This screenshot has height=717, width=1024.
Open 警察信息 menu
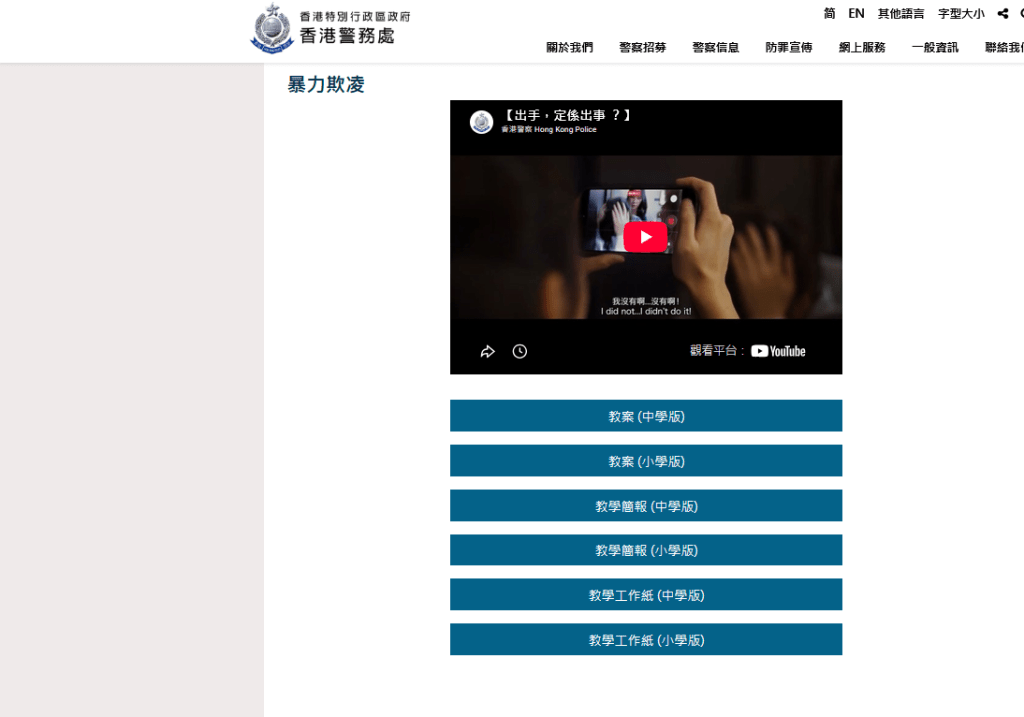click(716, 47)
